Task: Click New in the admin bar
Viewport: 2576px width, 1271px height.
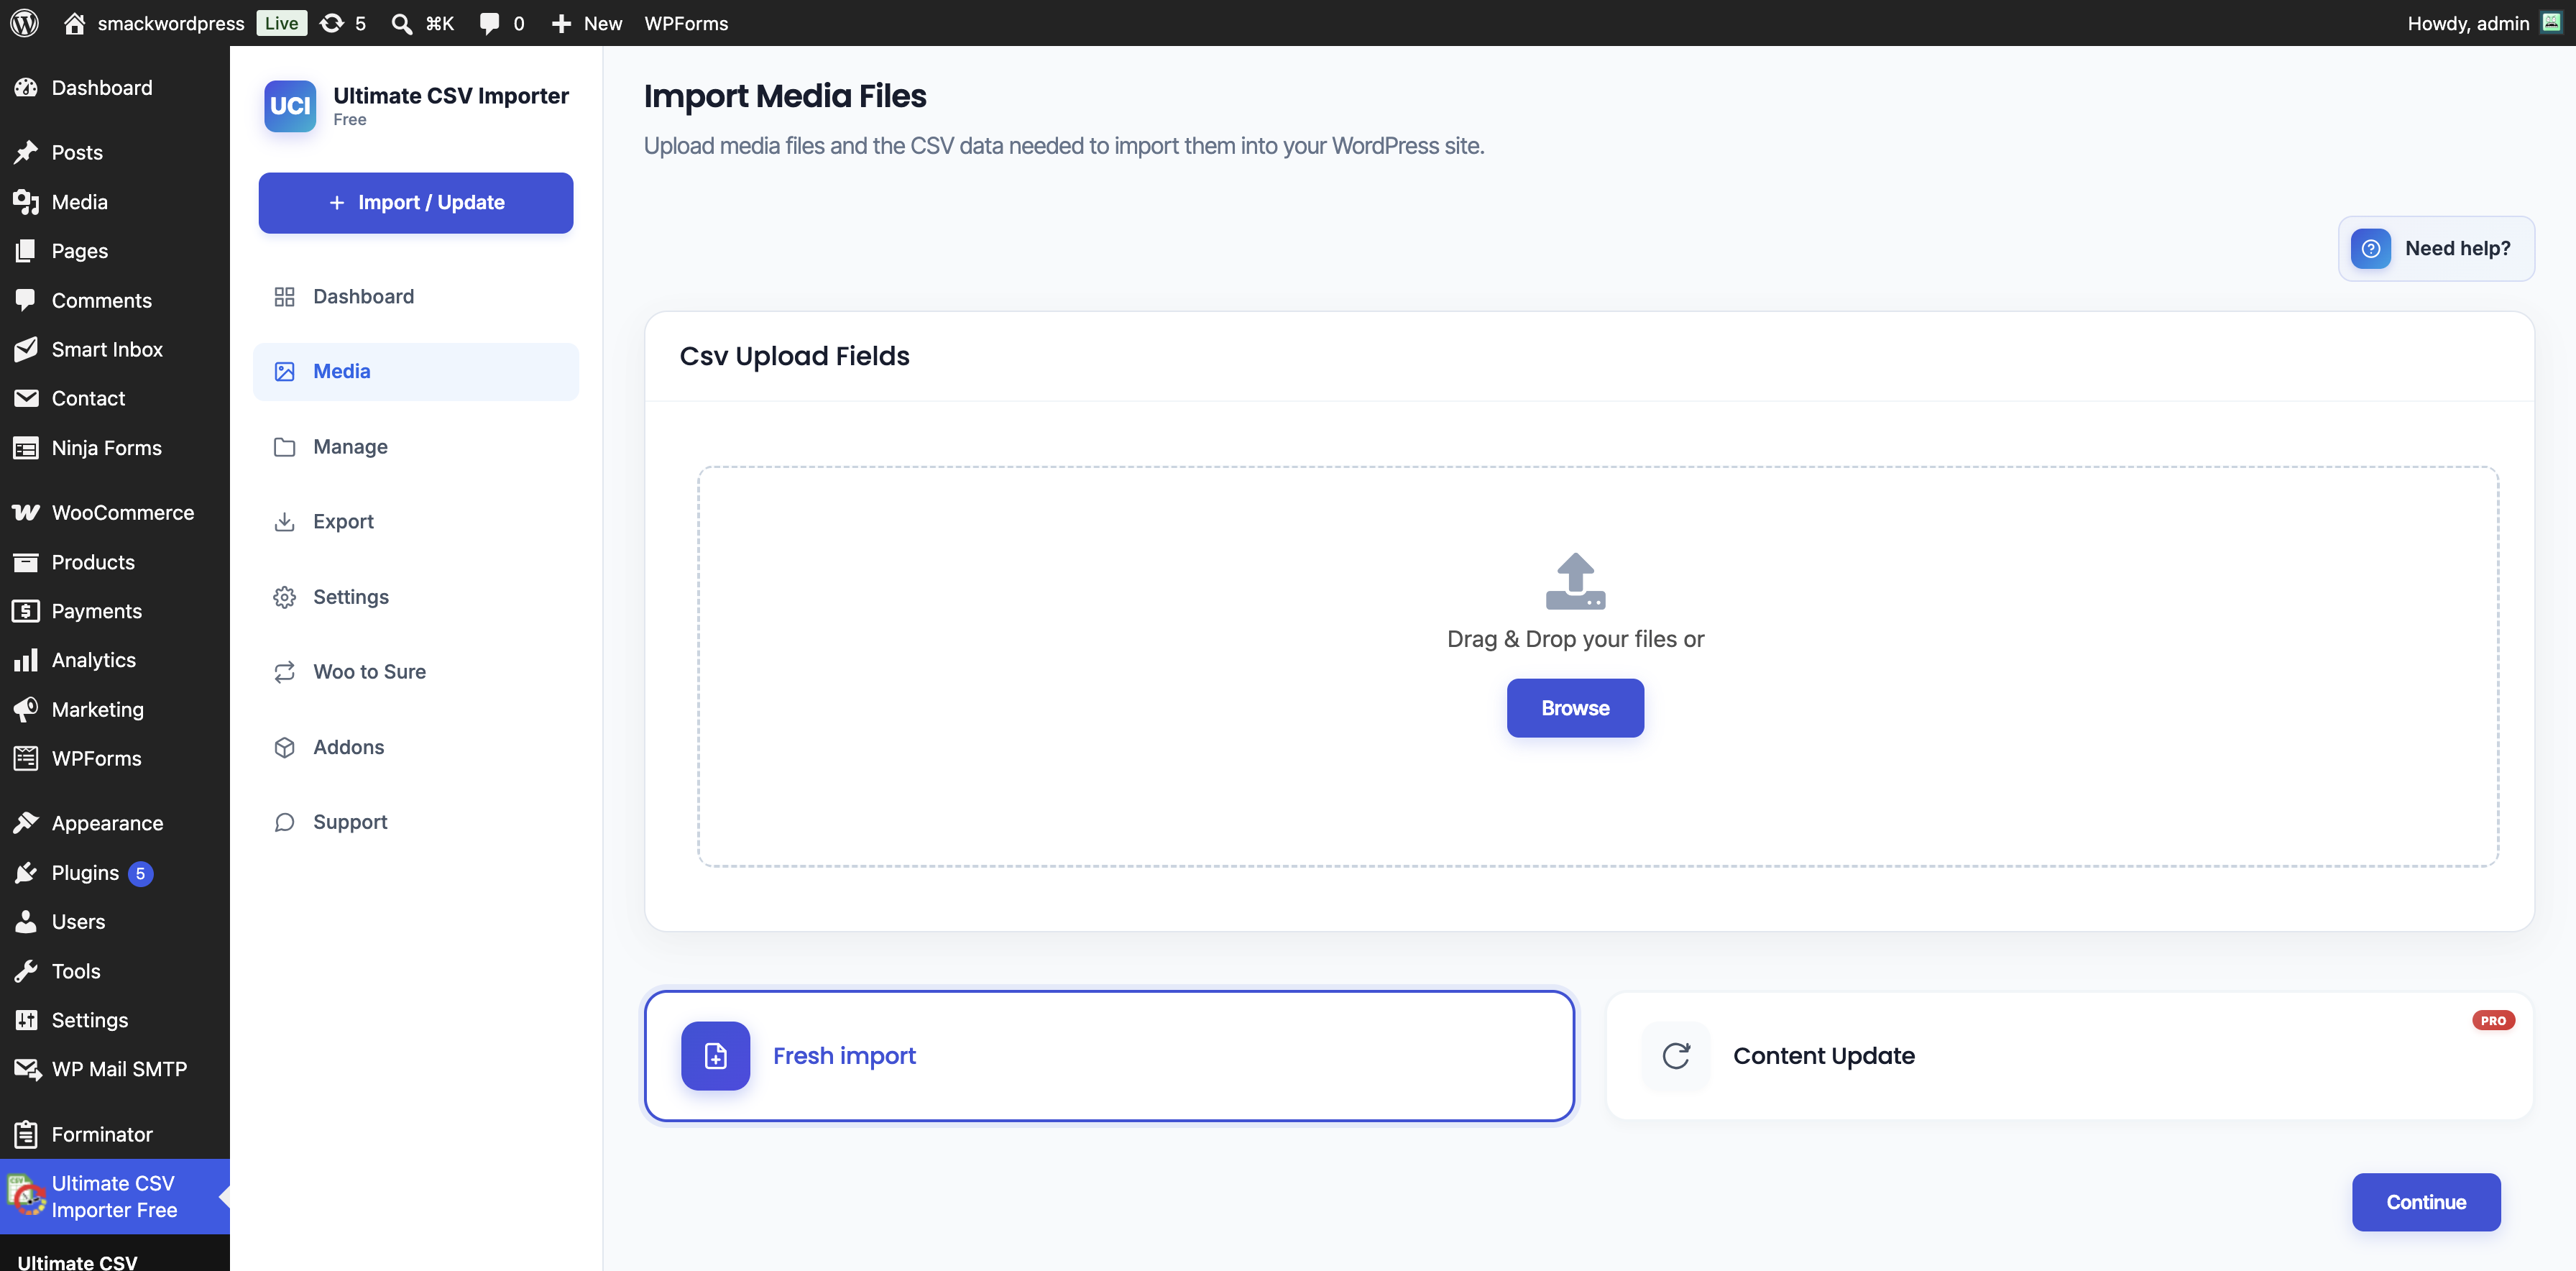Action: [587, 23]
